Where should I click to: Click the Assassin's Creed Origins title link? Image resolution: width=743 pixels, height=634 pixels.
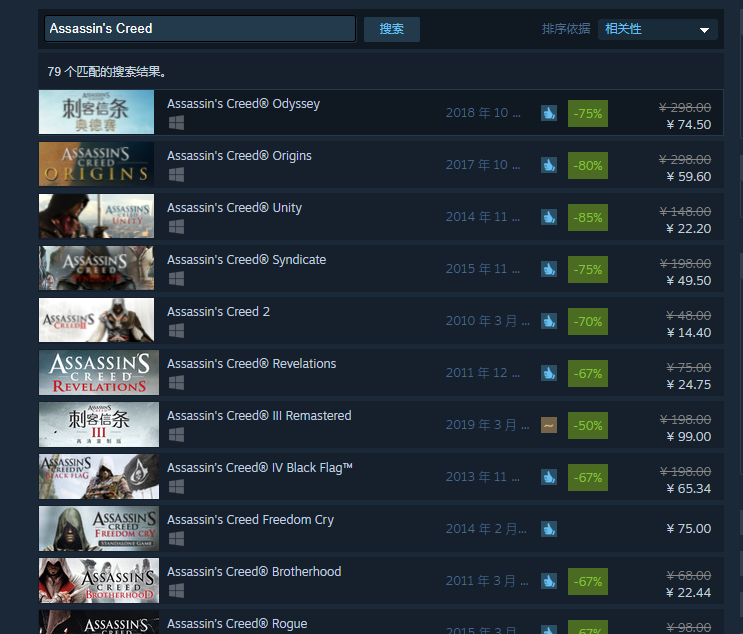[x=239, y=156]
